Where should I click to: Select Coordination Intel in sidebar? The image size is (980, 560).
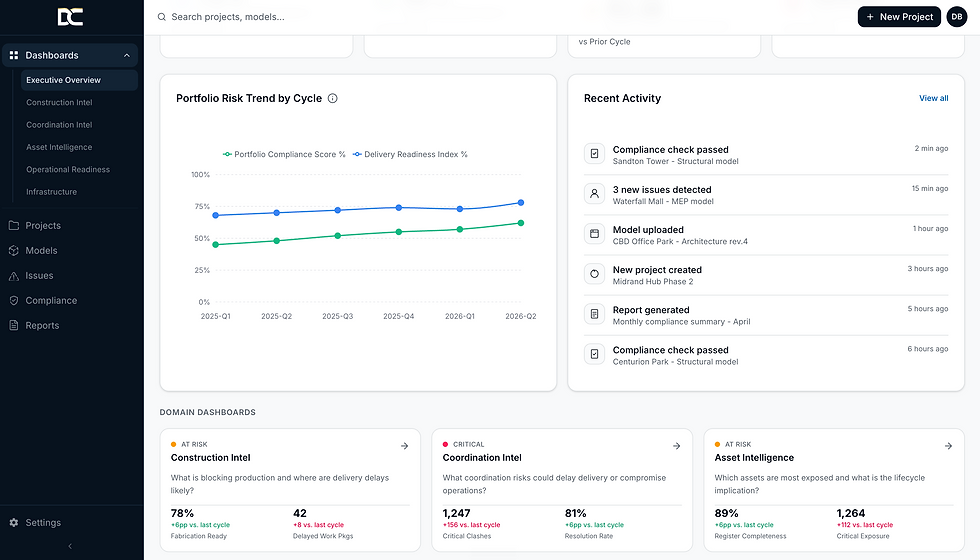(59, 124)
